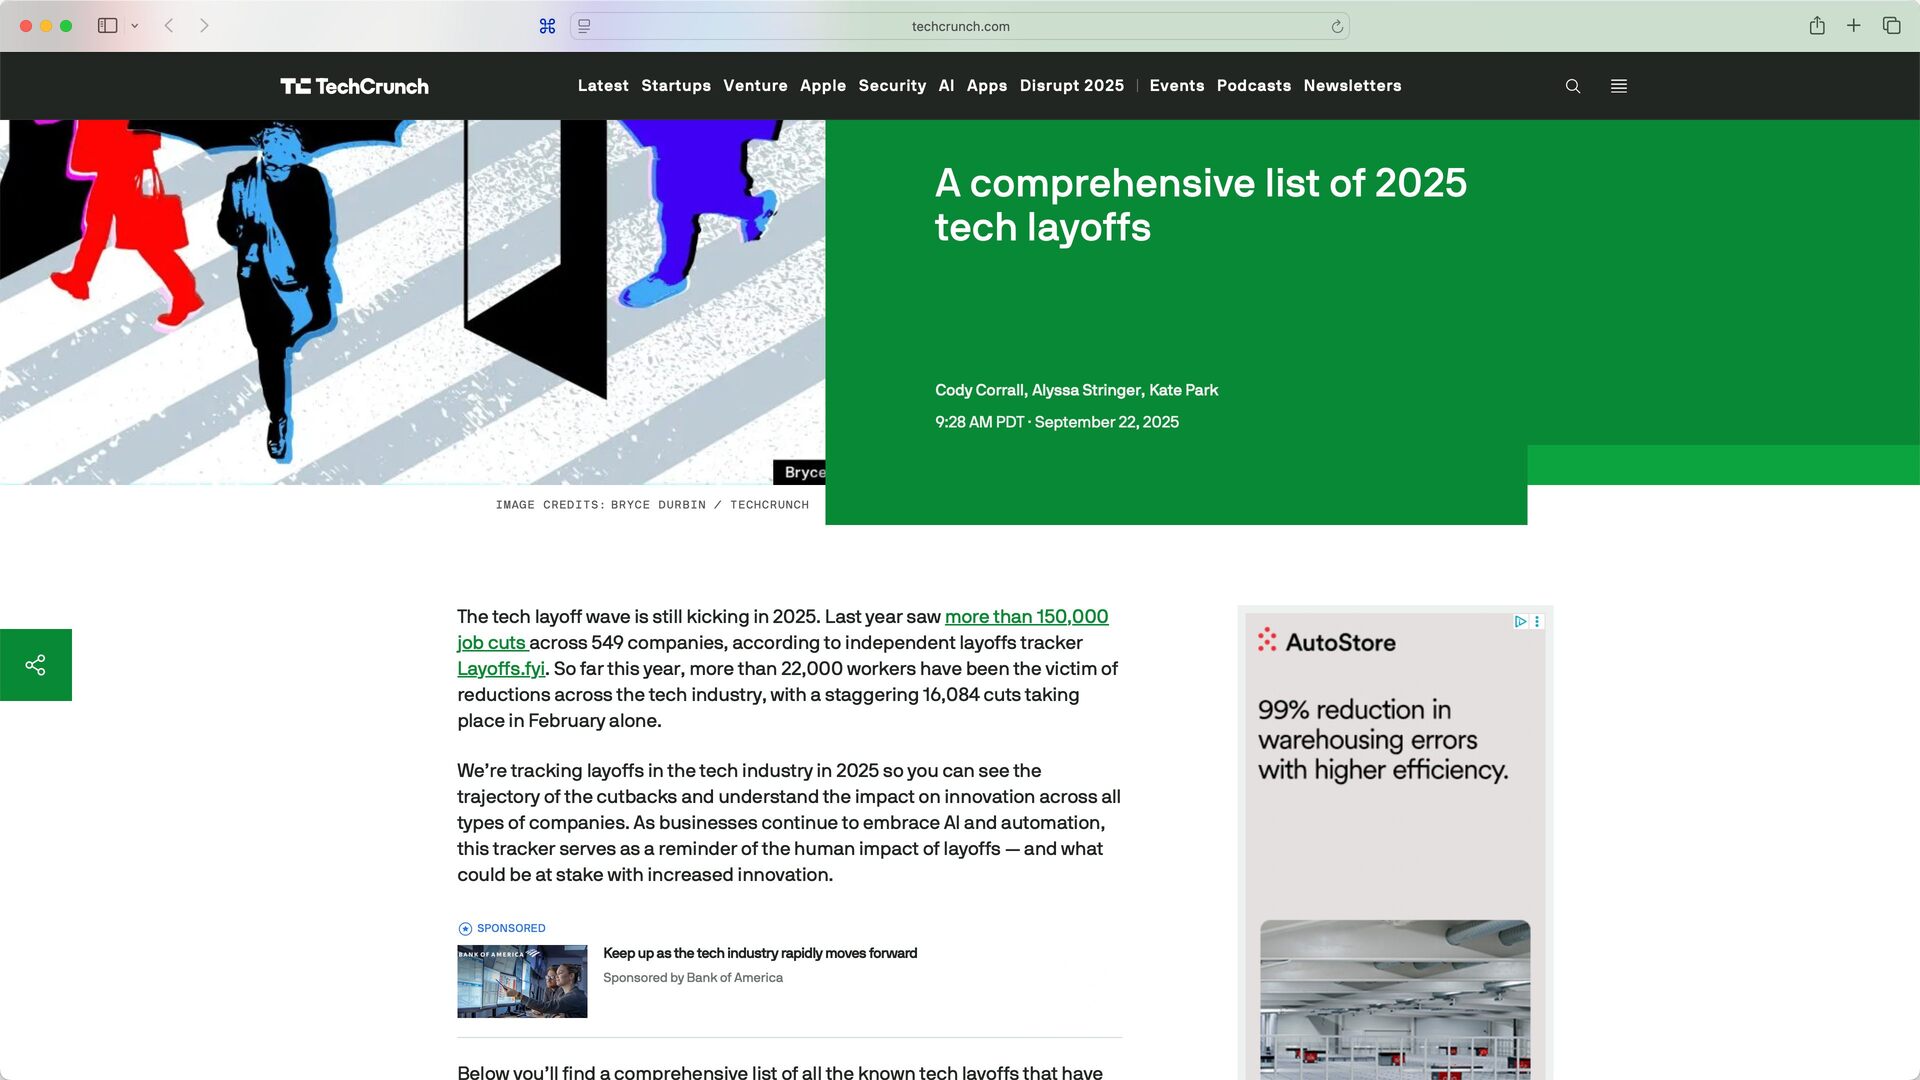Open the Newsletters nav link

pyautogui.click(x=1352, y=86)
